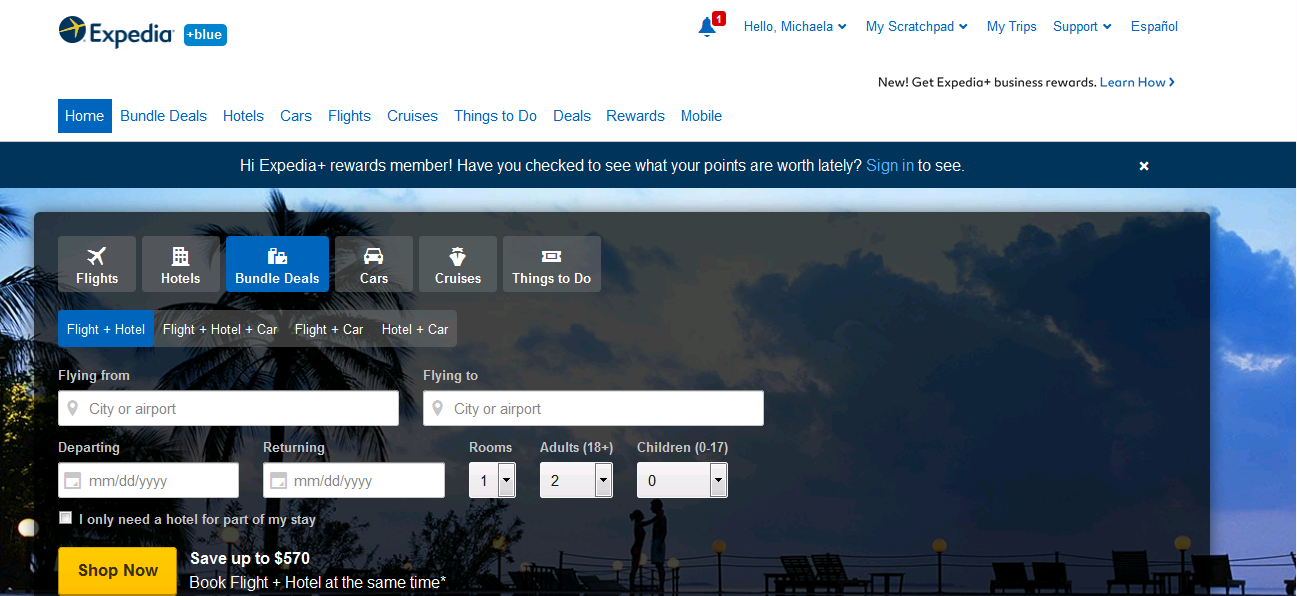Image resolution: width=1297 pixels, height=596 pixels.
Task: Check 'I only need a hotel for part of my stay'
Action: point(66,518)
